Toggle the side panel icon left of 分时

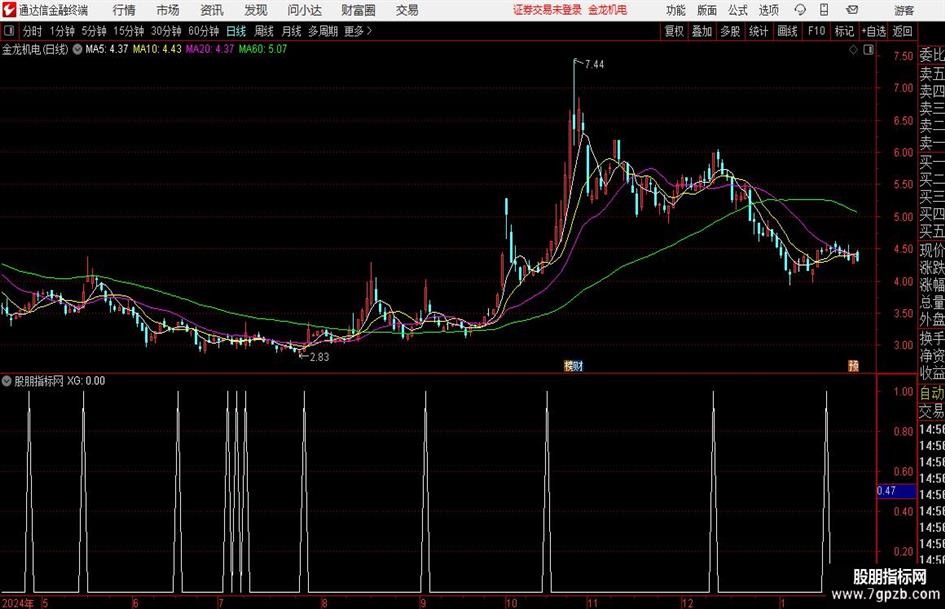pos(8,31)
